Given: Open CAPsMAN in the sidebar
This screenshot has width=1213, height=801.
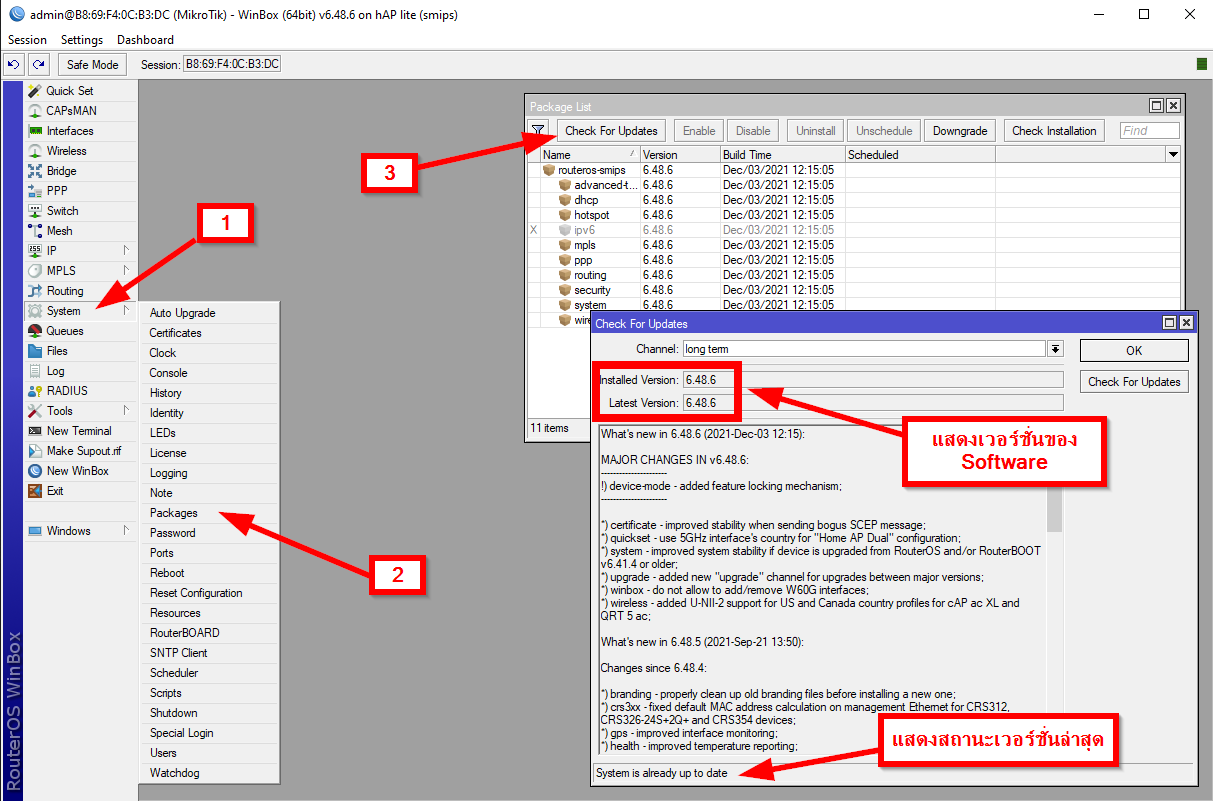Looking at the screenshot, I should [80, 111].
